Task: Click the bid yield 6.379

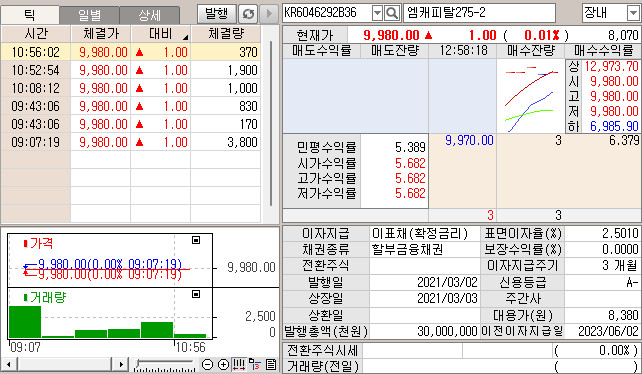Action: coord(624,141)
